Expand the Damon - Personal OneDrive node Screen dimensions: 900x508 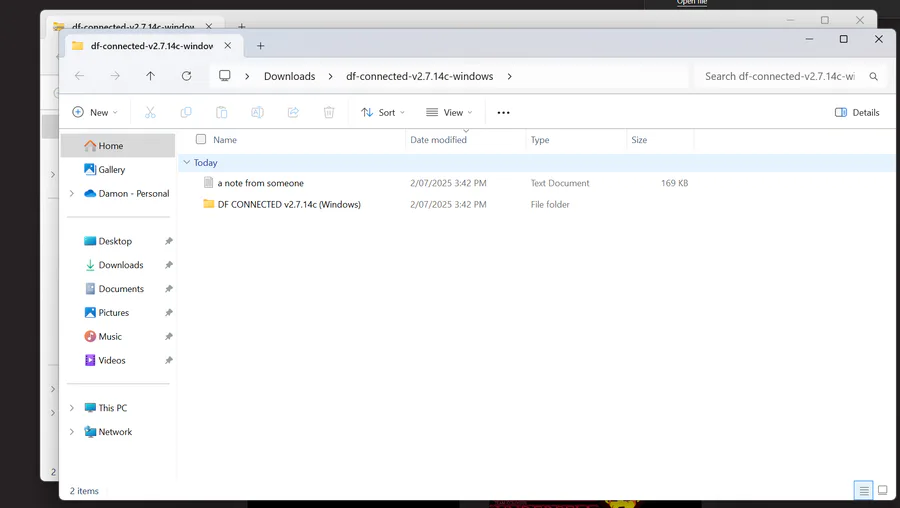click(72, 193)
